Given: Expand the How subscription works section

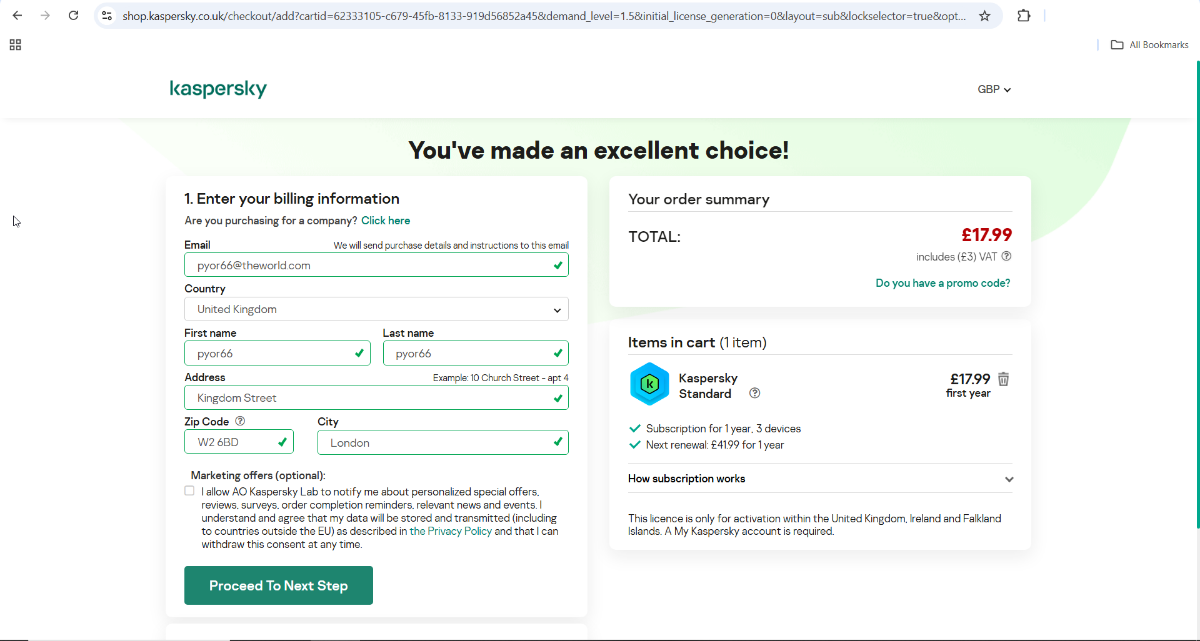Looking at the screenshot, I should pyautogui.click(x=820, y=479).
